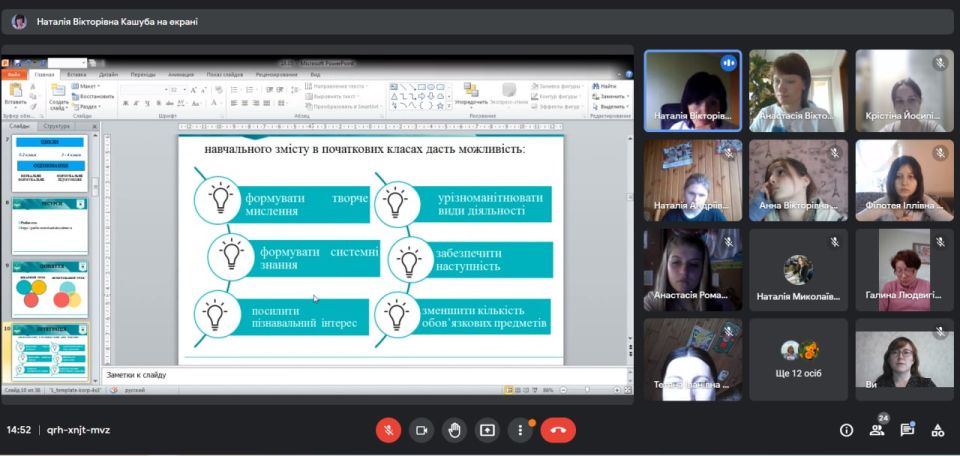The width and height of the screenshot is (960, 456).
Task: Open the Файл tab in PowerPoint
Action: 14,75
